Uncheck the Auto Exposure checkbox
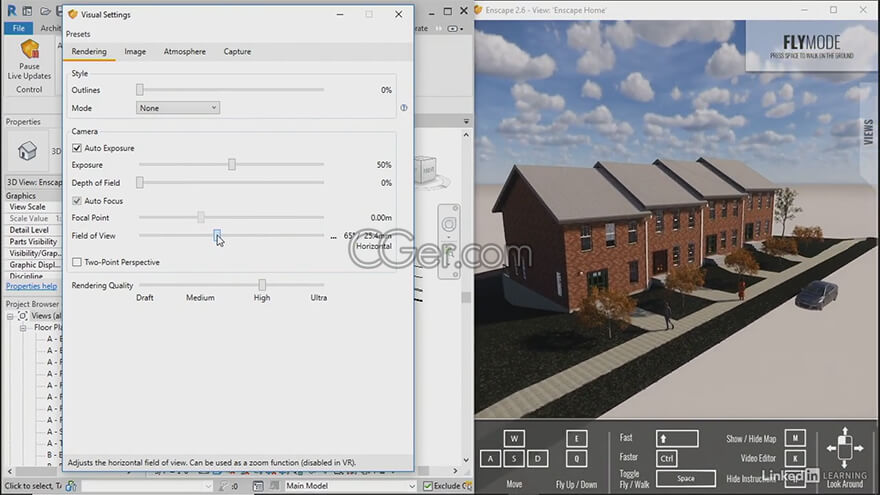The width and height of the screenshot is (880, 495). coord(77,148)
